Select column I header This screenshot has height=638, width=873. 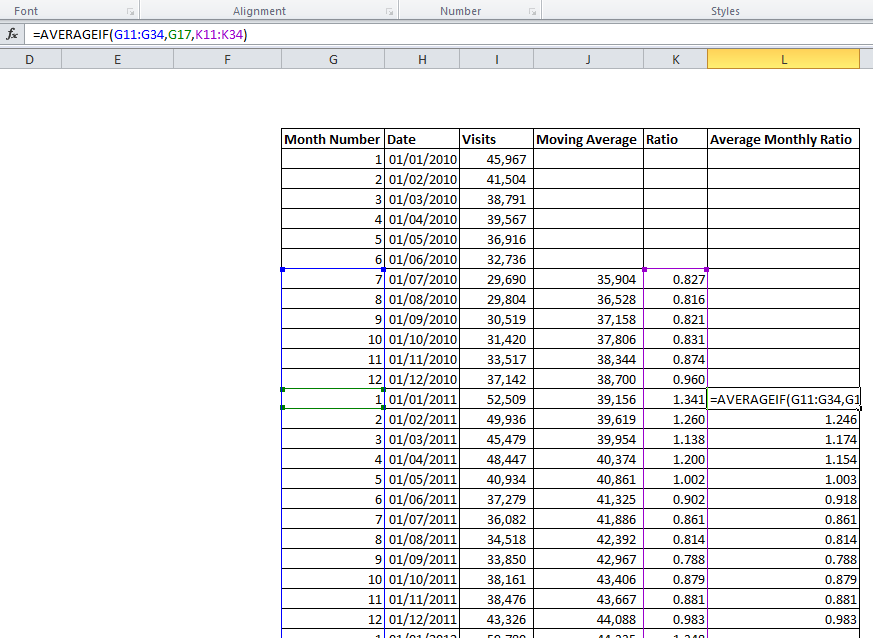(496, 60)
